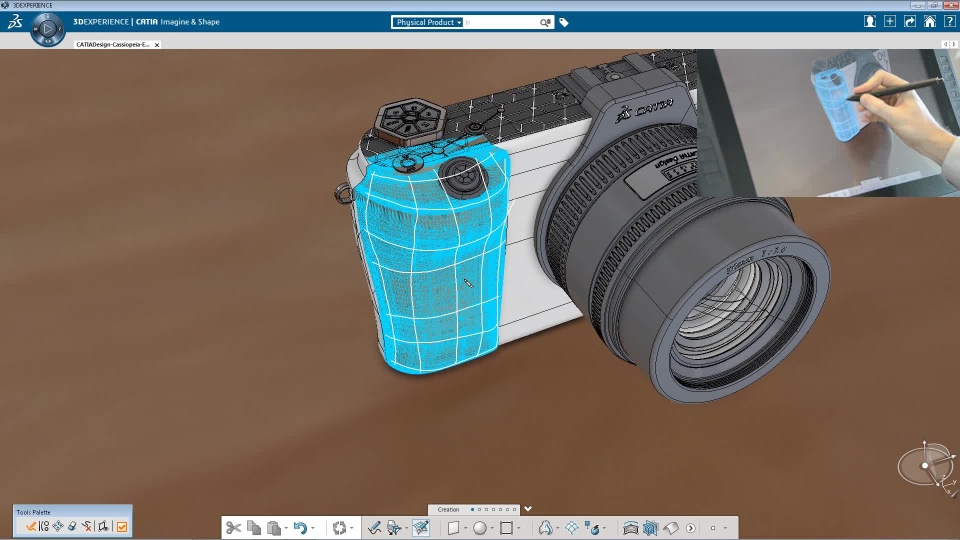
Task: Click the Cut scissors icon
Action: pyautogui.click(x=234, y=528)
